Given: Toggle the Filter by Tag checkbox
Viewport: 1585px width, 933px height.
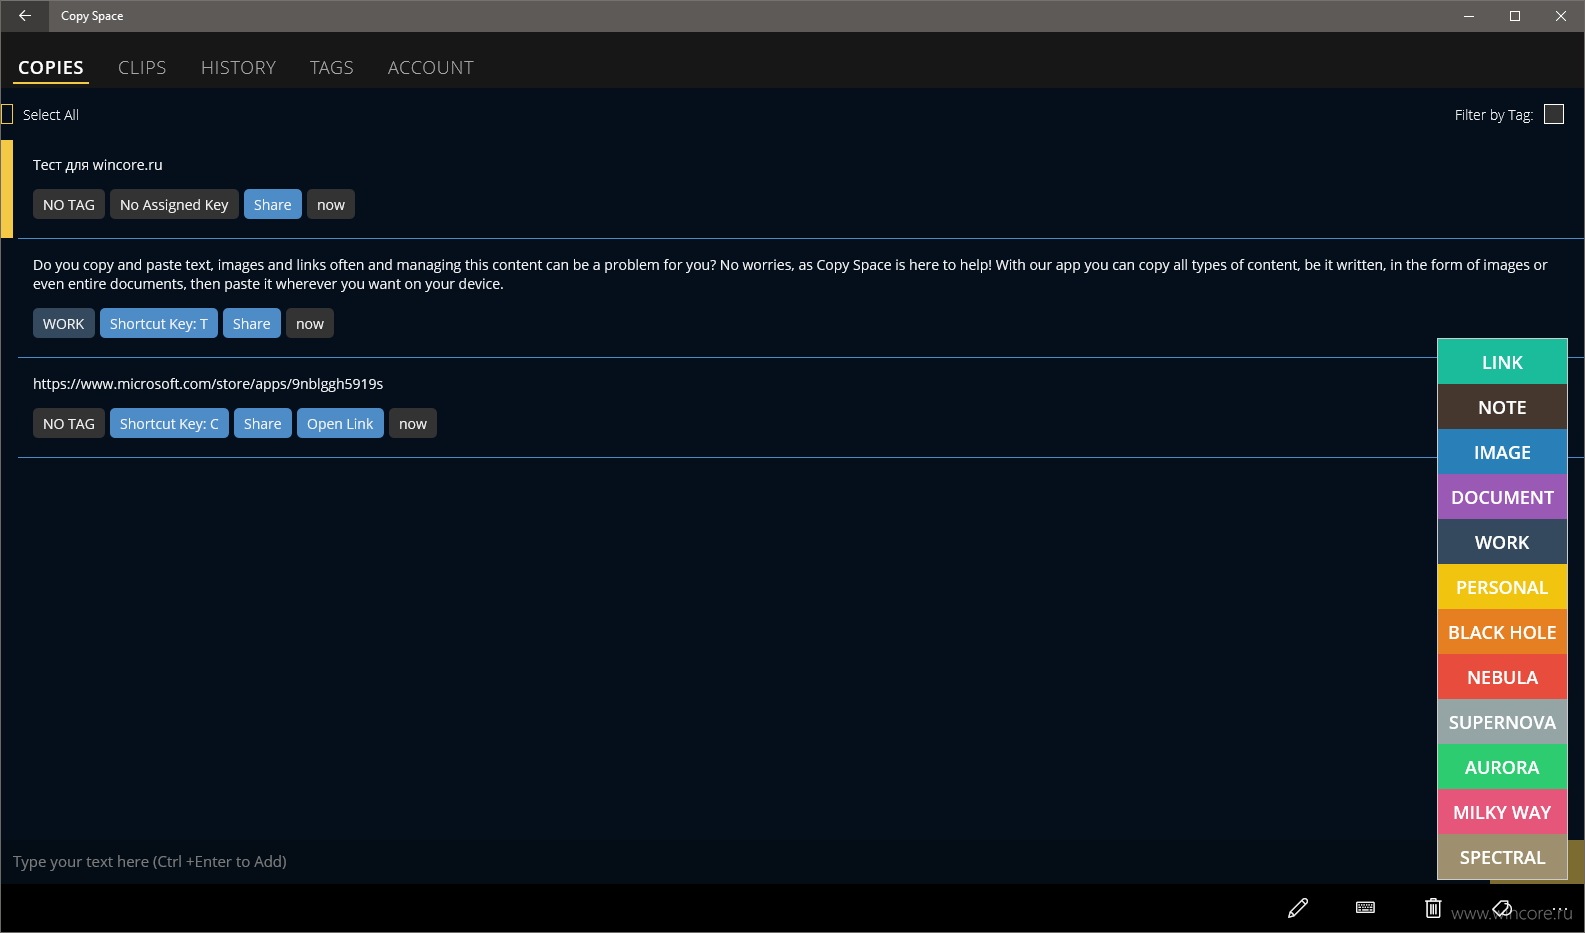Looking at the screenshot, I should pos(1554,115).
